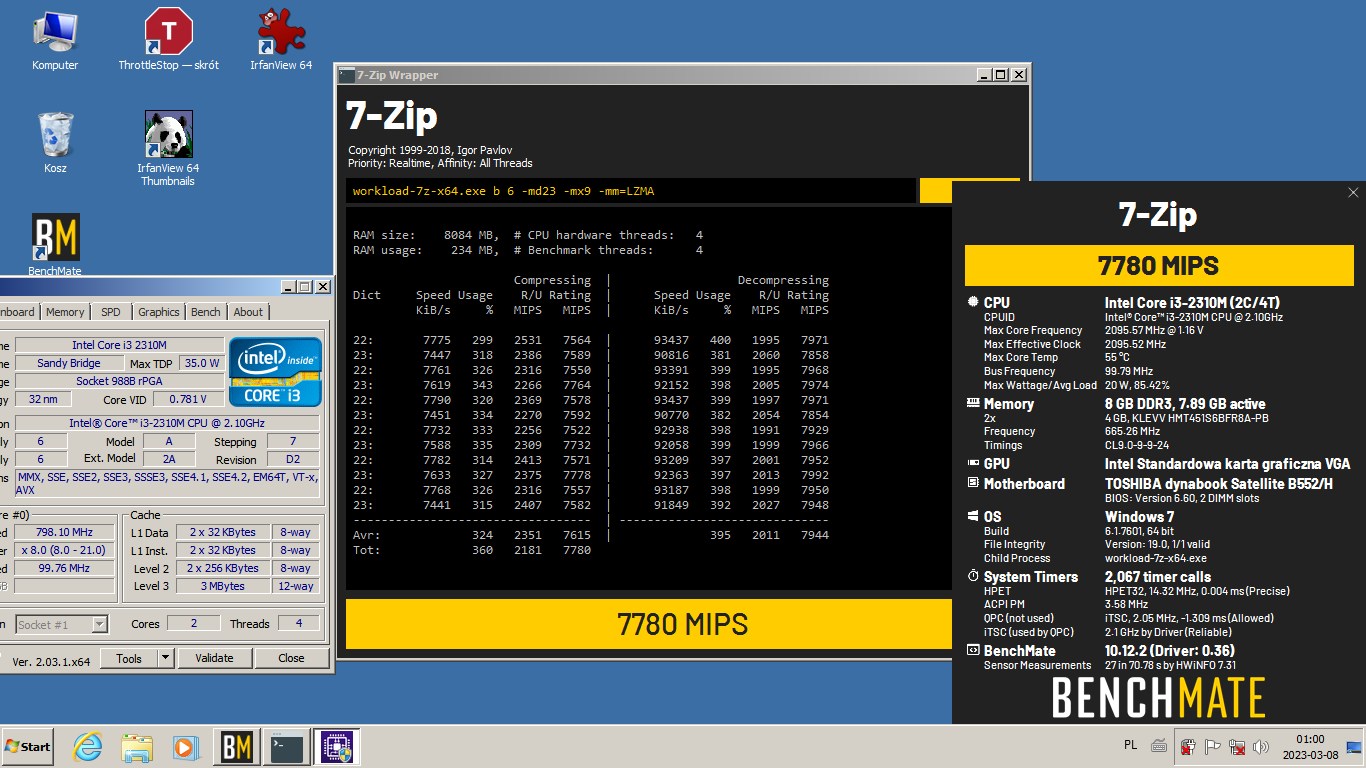Open the Socket #1 selection dropdown

pos(61,624)
